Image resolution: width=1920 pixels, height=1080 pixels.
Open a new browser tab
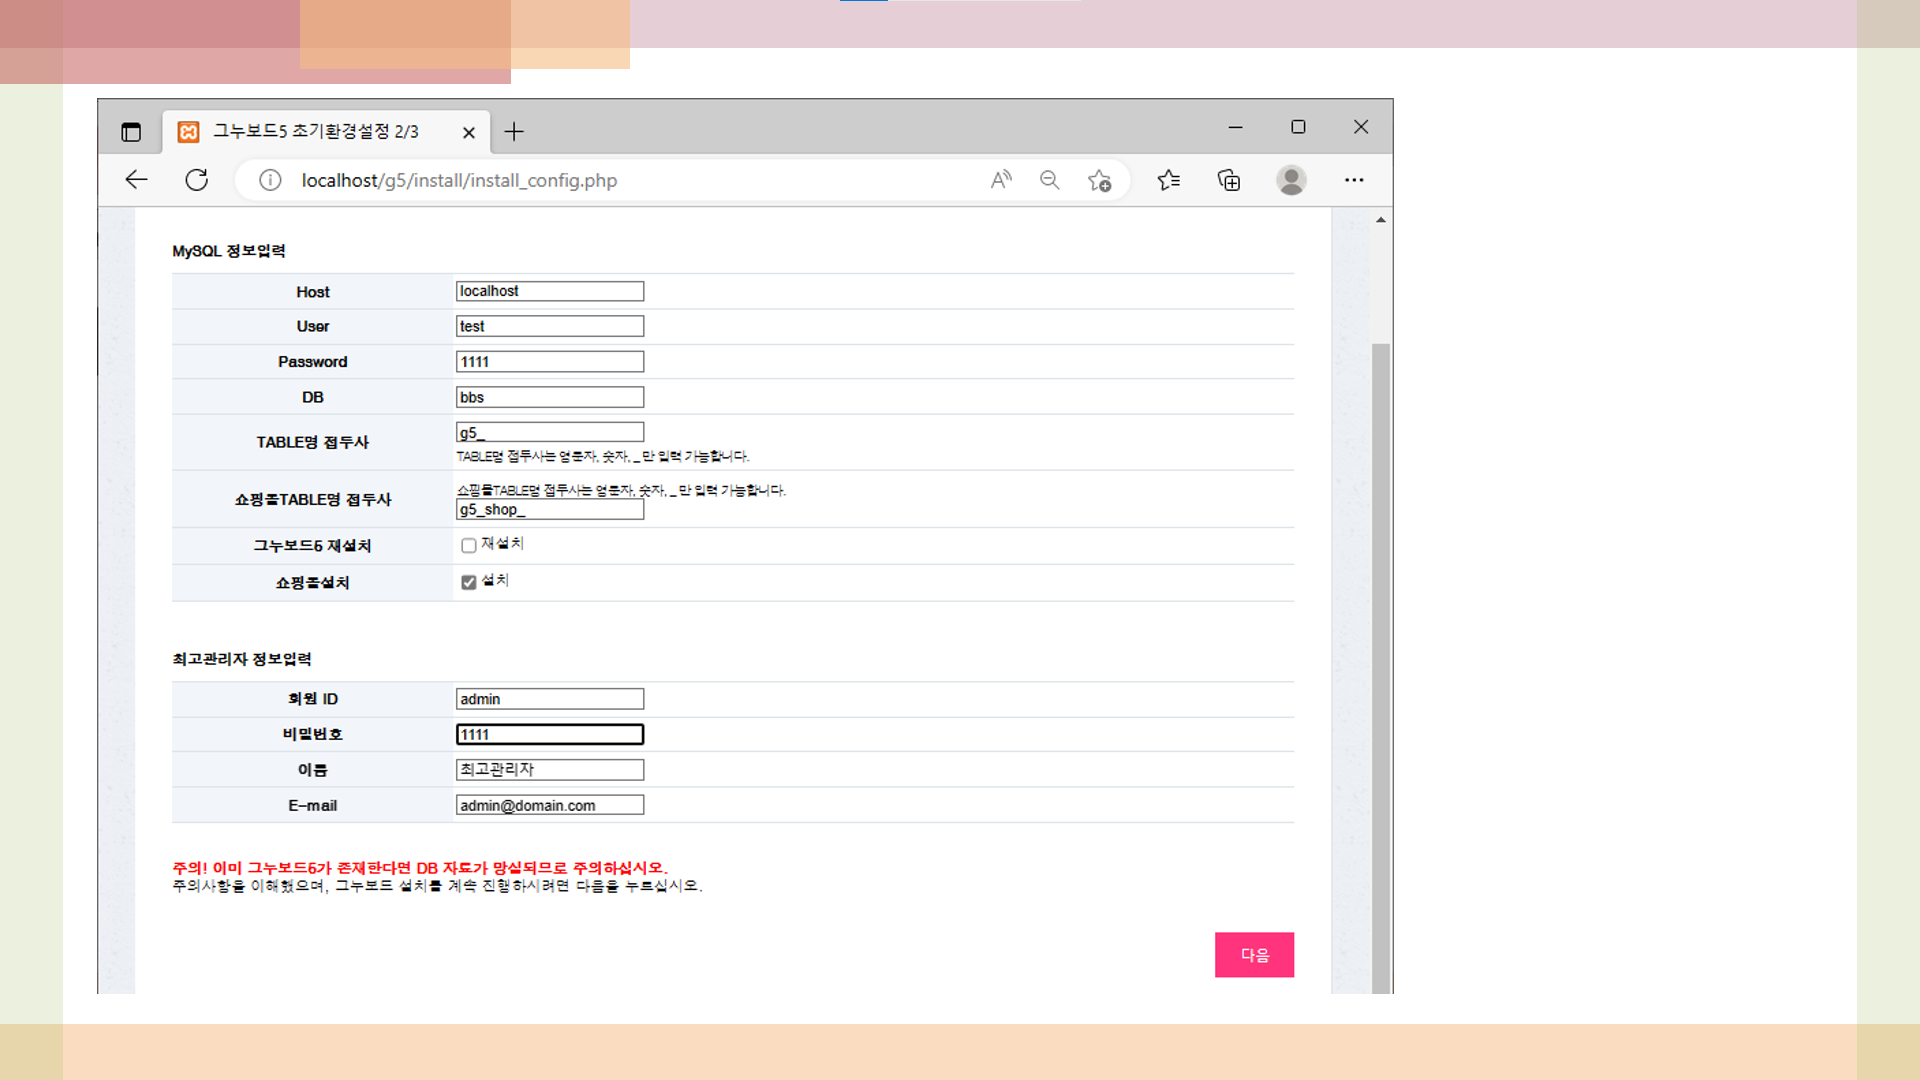(x=514, y=132)
